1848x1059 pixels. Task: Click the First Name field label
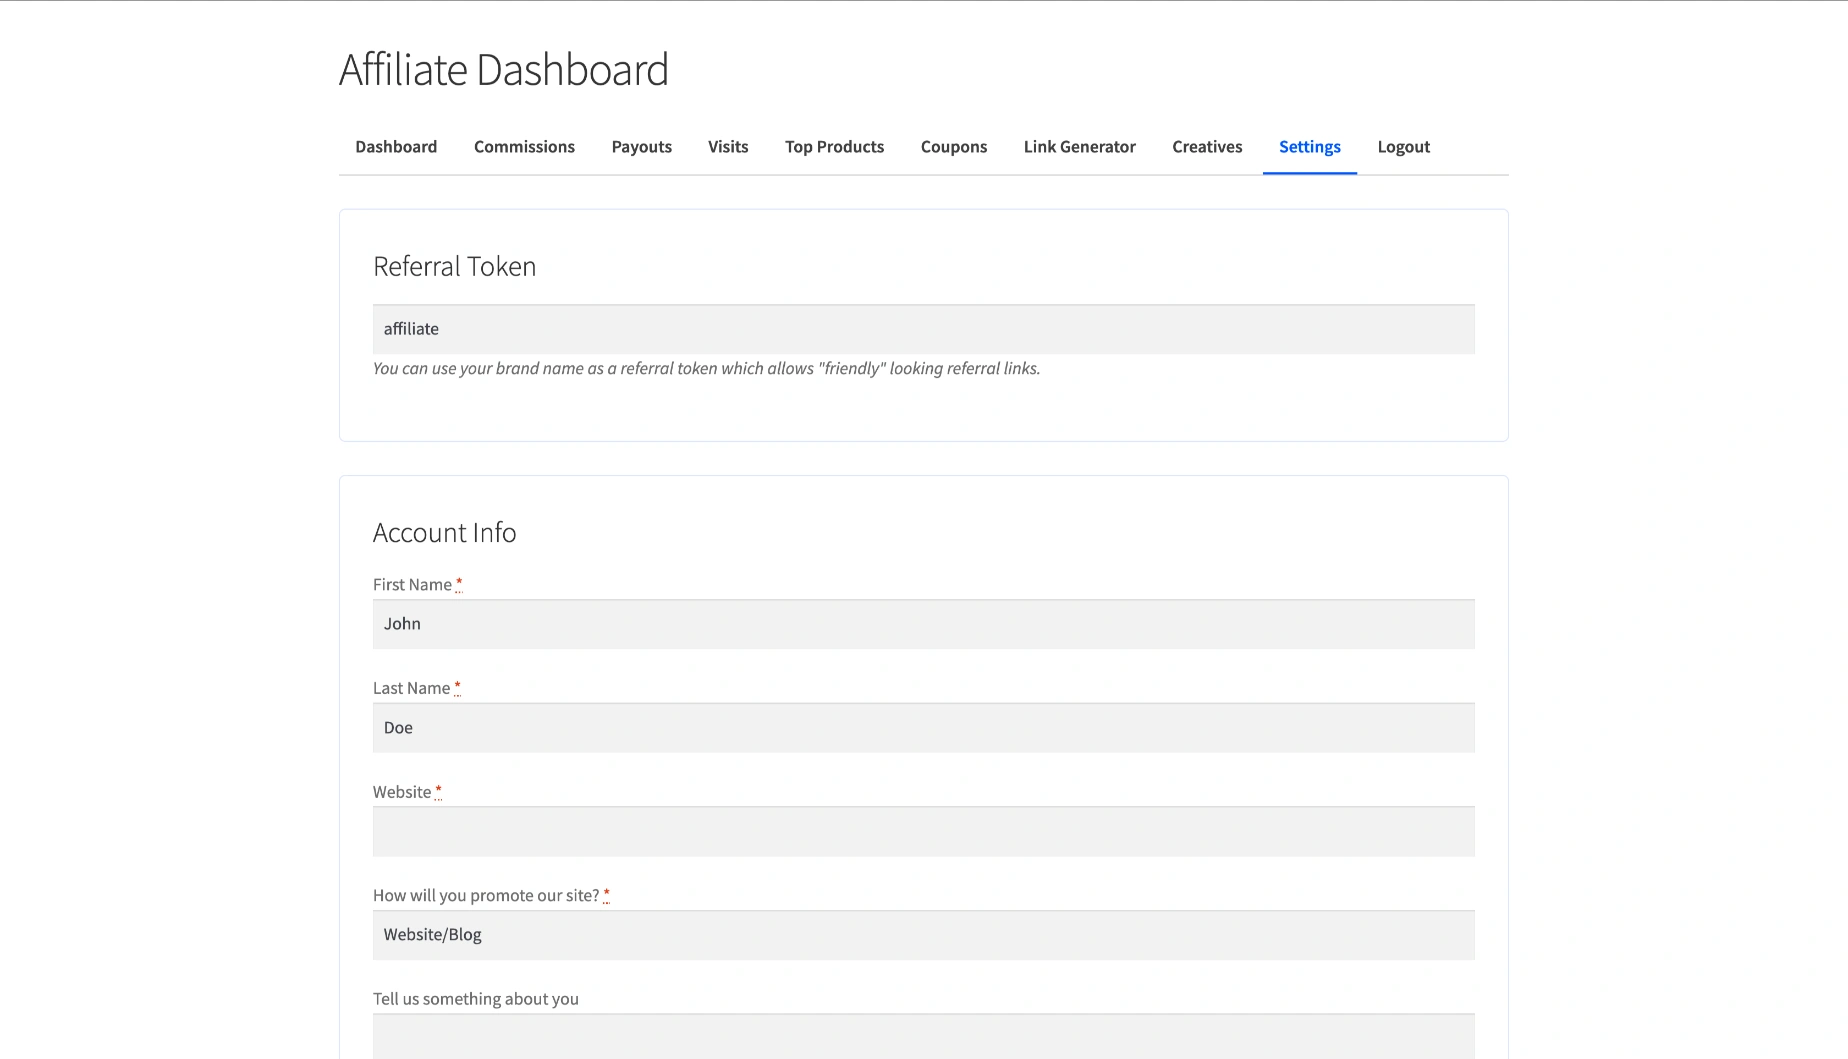click(x=412, y=585)
